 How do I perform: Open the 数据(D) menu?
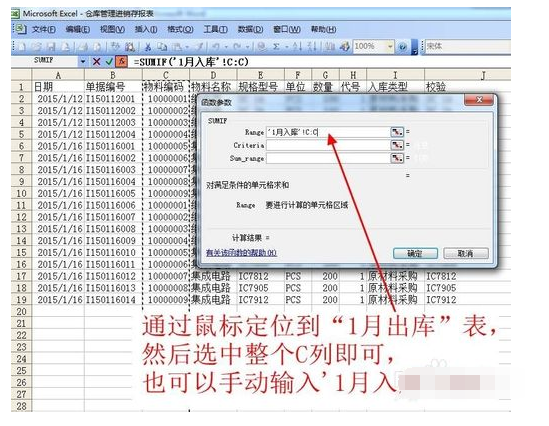(x=250, y=29)
